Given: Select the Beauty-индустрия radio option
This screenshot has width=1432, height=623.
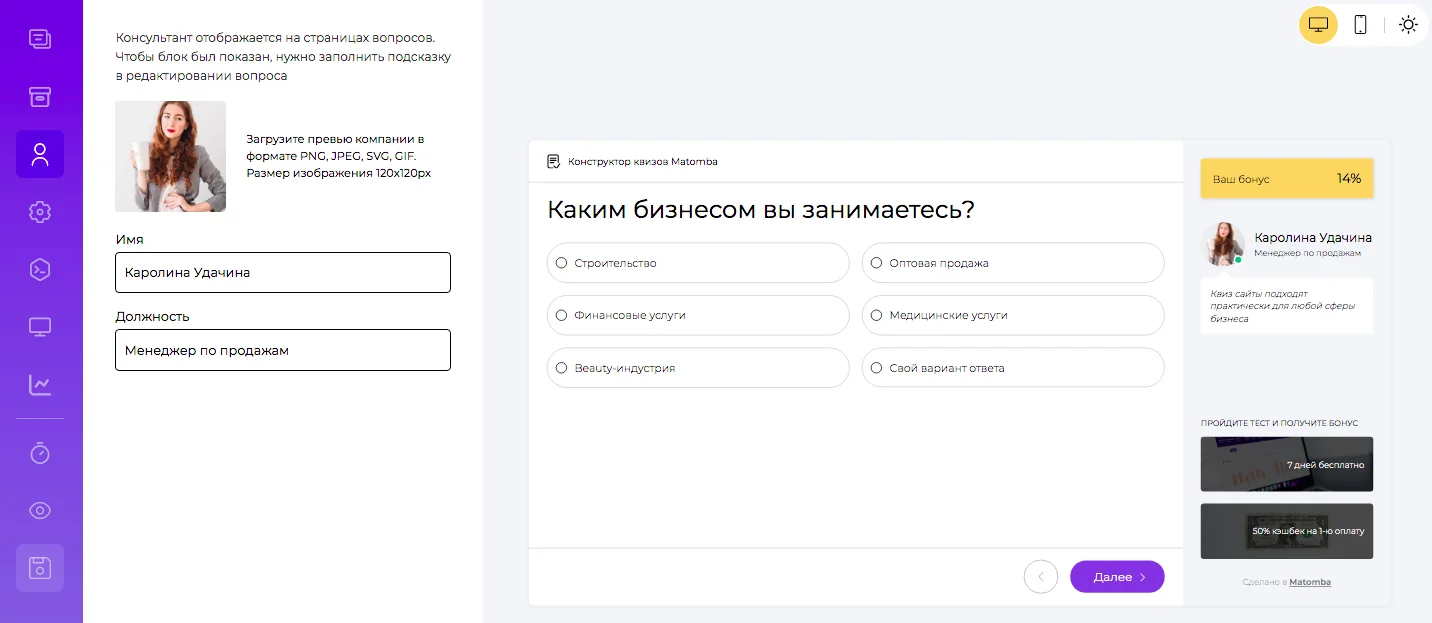Looking at the screenshot, I should point(698,368).
